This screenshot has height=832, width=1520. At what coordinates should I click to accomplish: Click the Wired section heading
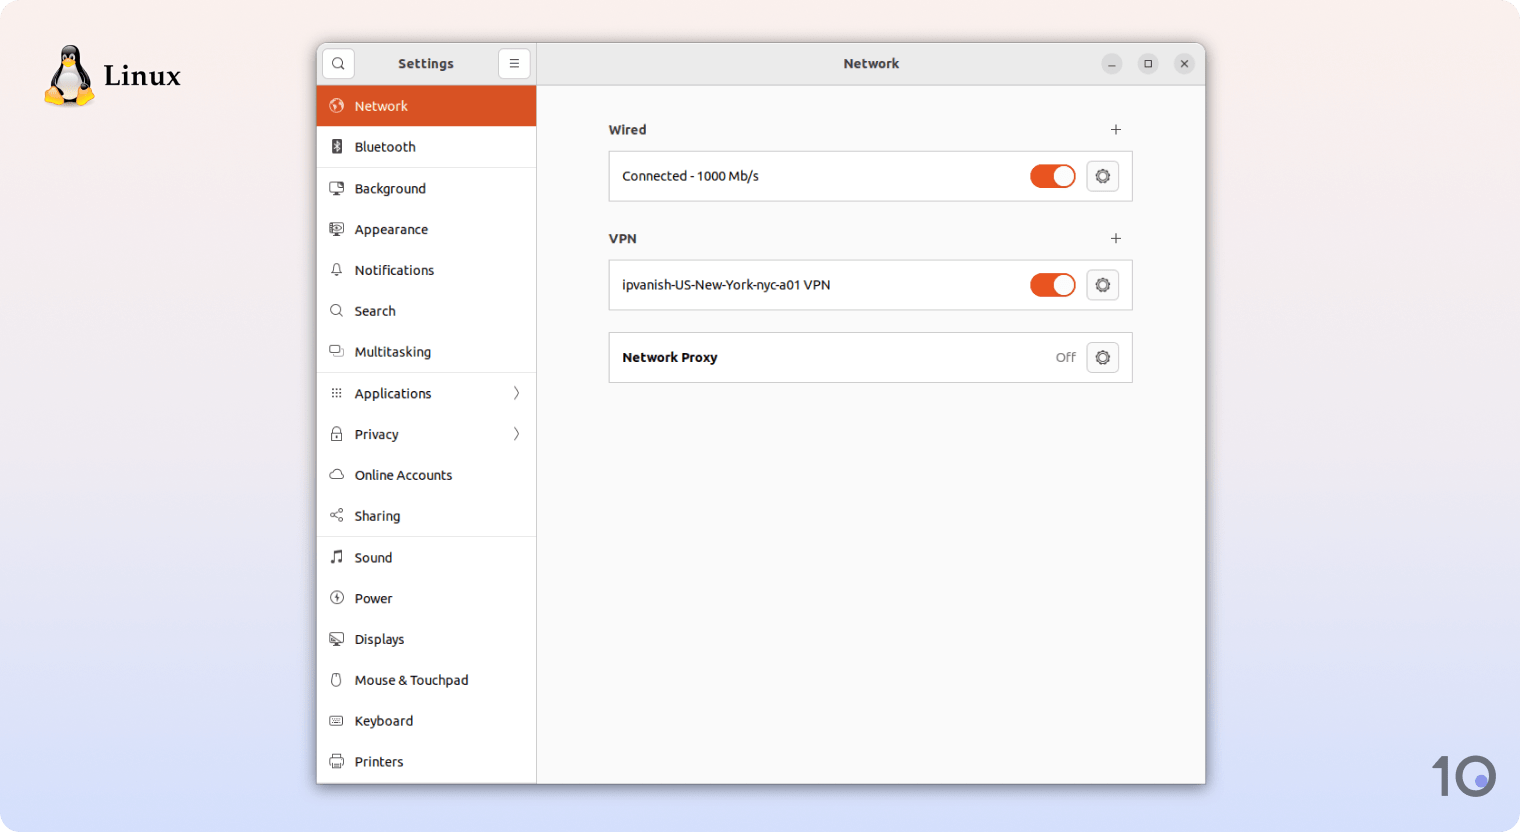(x=627, y=130)
